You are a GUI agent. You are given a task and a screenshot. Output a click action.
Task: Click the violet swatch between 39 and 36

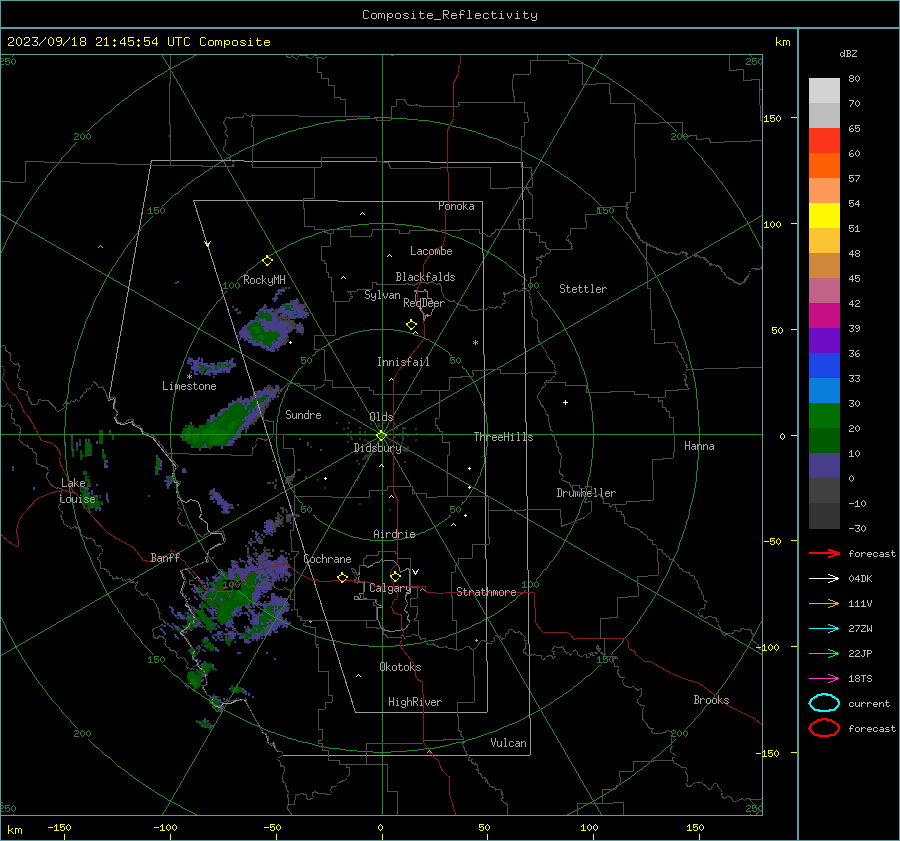coord(824,341)
